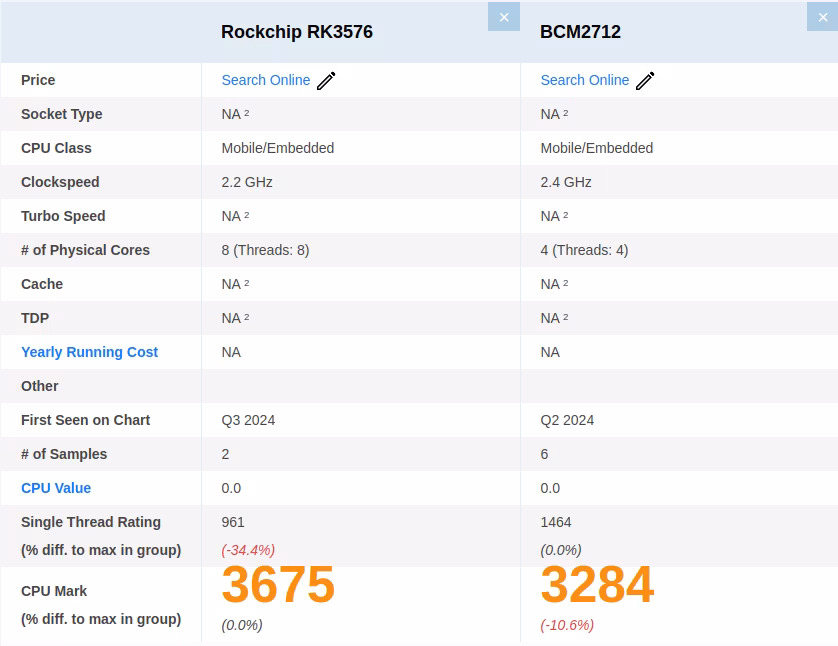Click Mobile/Embedded class for BCM2712

[x=596, y=148]
